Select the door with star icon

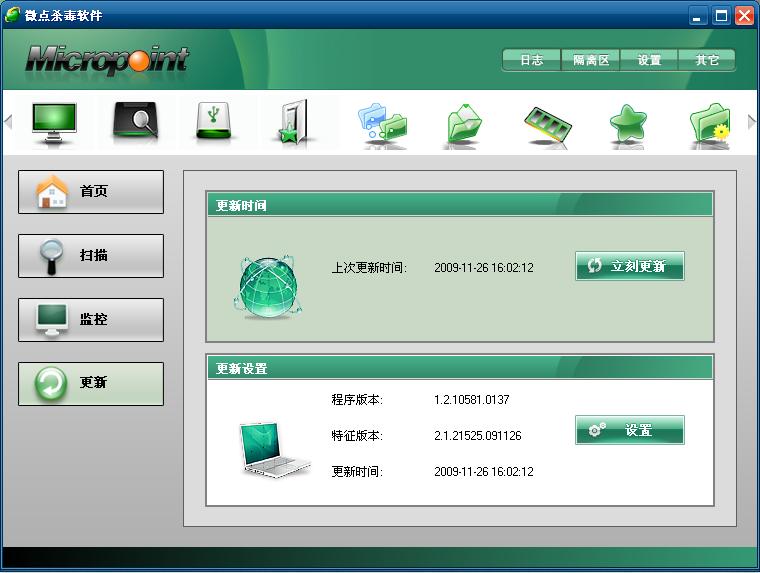coord(294,122)
